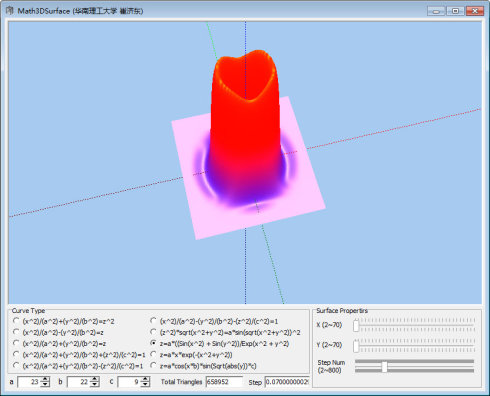Click the Math3DSurface app icon in title bar
Viewport: 490px width, 396px height.
click(x=10, y=11)
